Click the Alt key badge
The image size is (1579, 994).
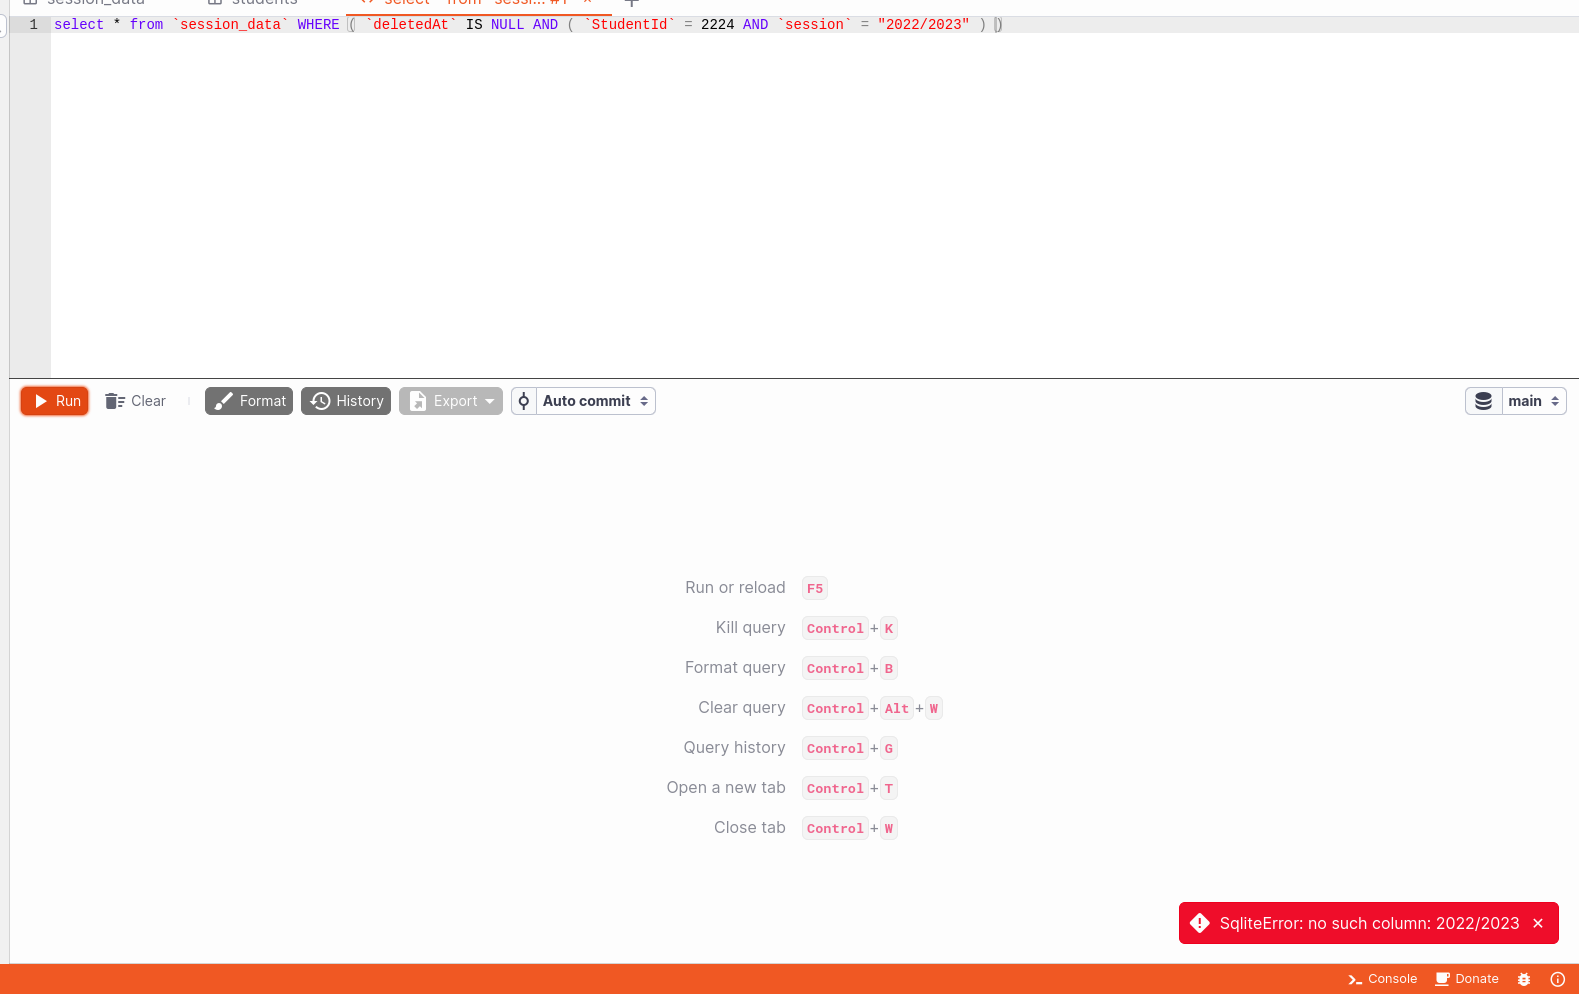897,708
